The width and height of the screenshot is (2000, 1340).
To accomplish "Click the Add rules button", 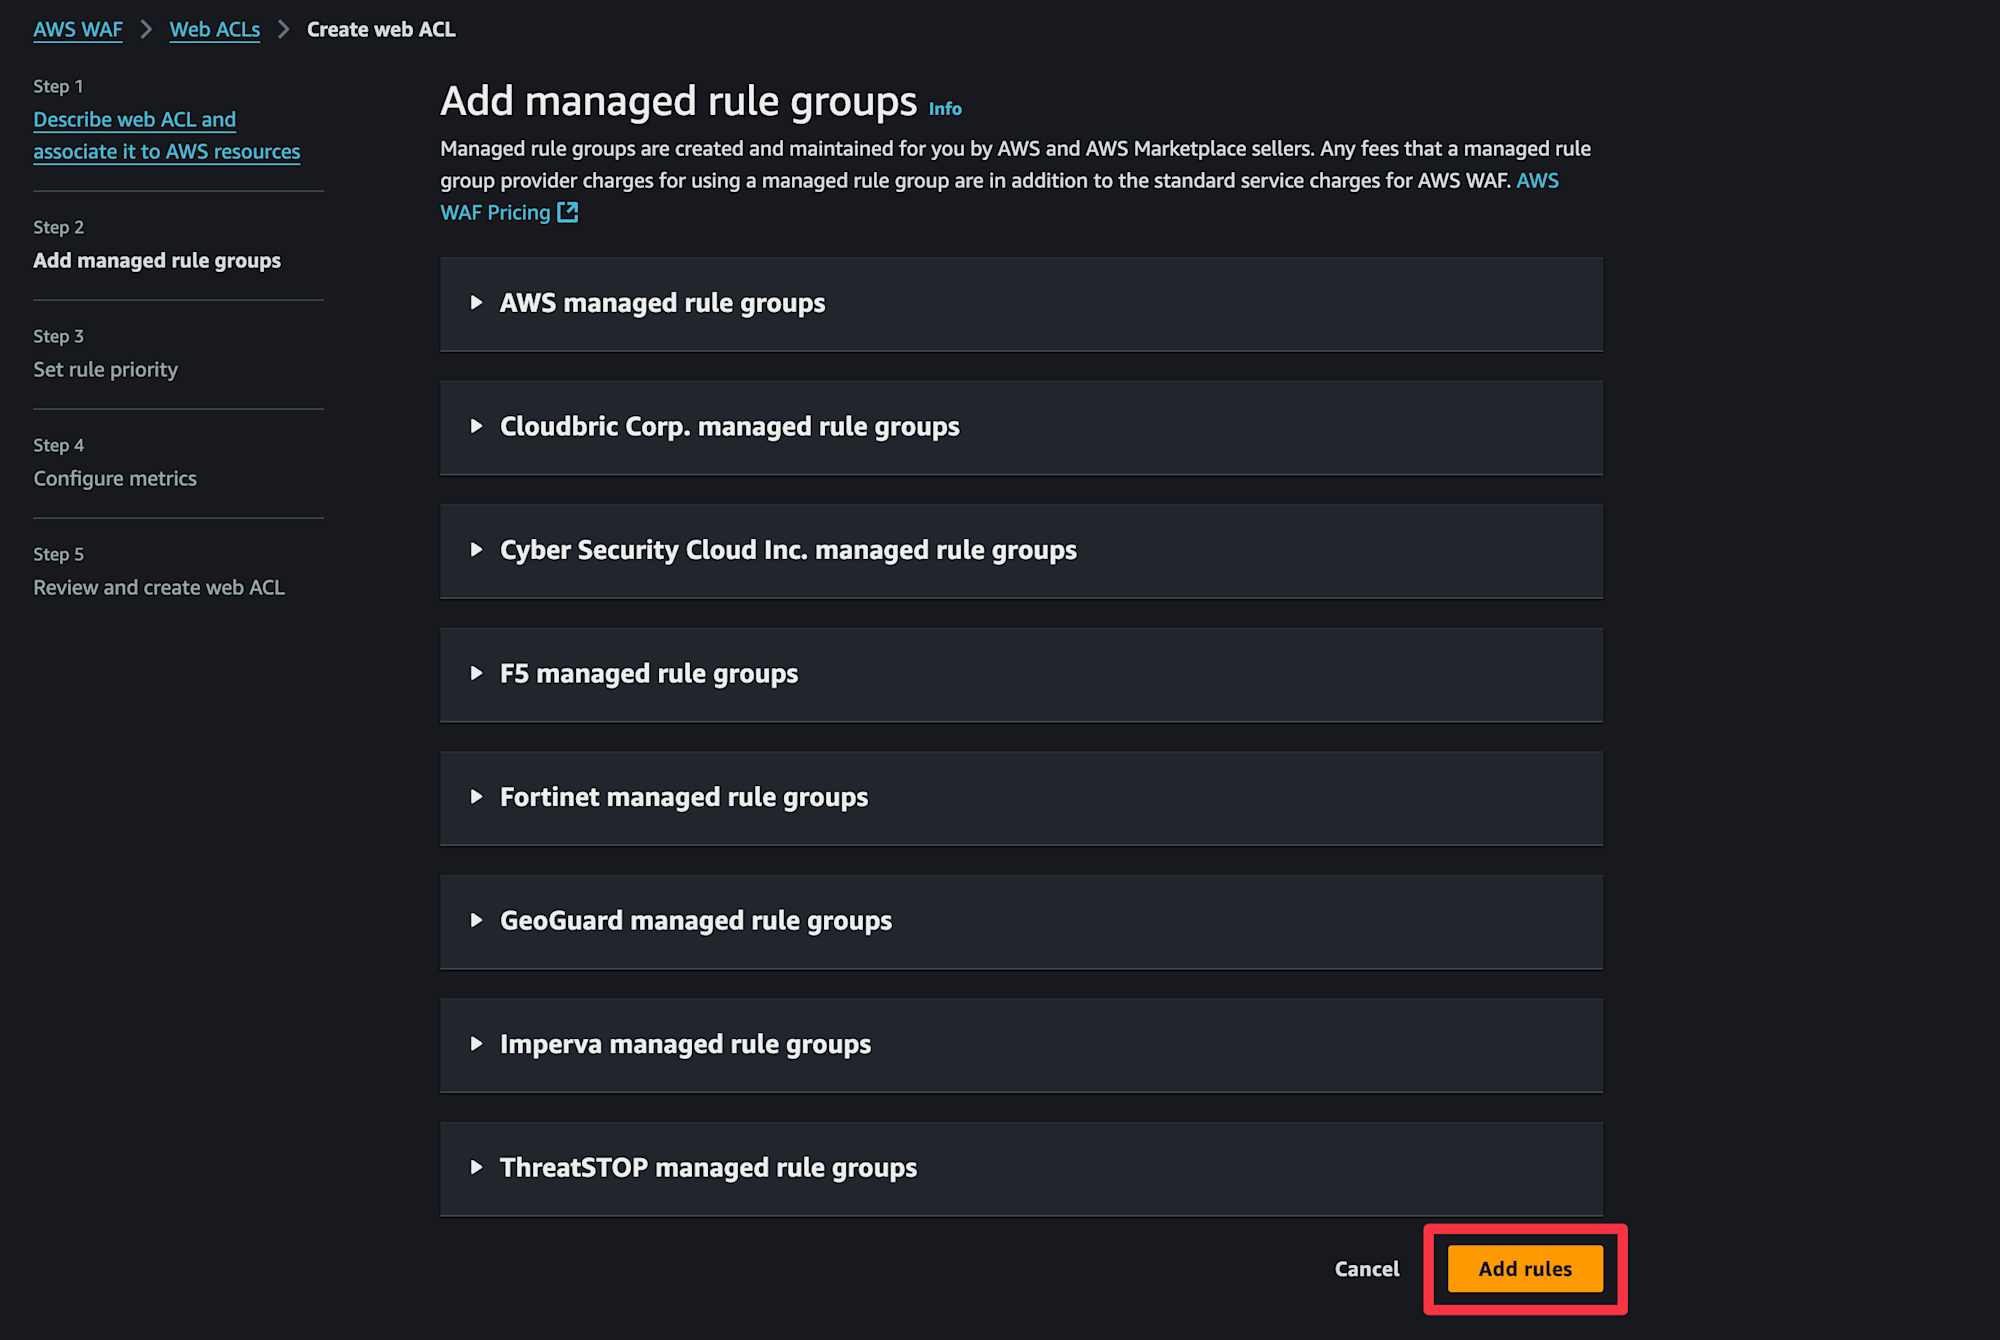I will pyautogui.click(x=1525, y=1269).
